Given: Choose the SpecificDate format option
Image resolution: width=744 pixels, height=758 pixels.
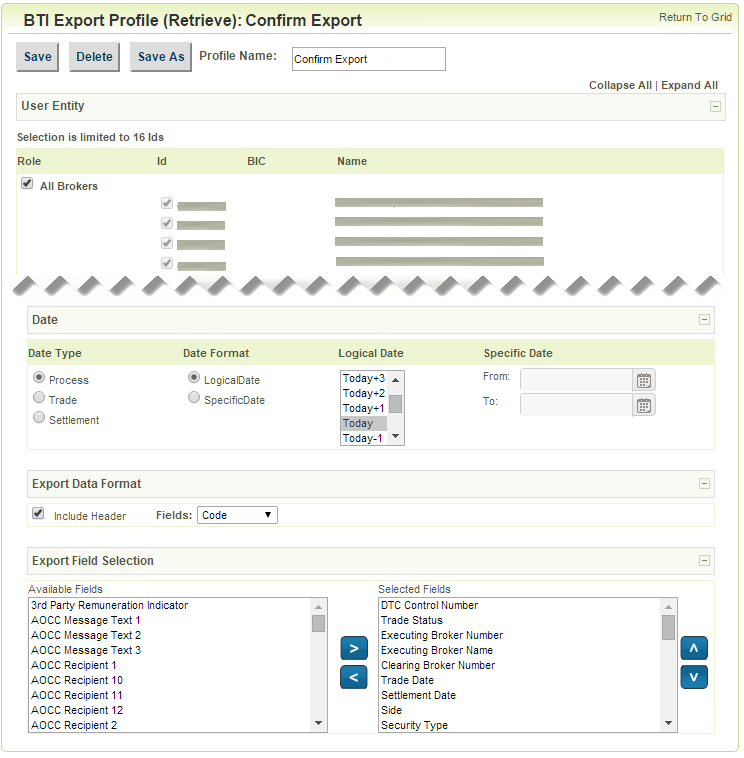Looking at the screenshot, I should 194,398.
